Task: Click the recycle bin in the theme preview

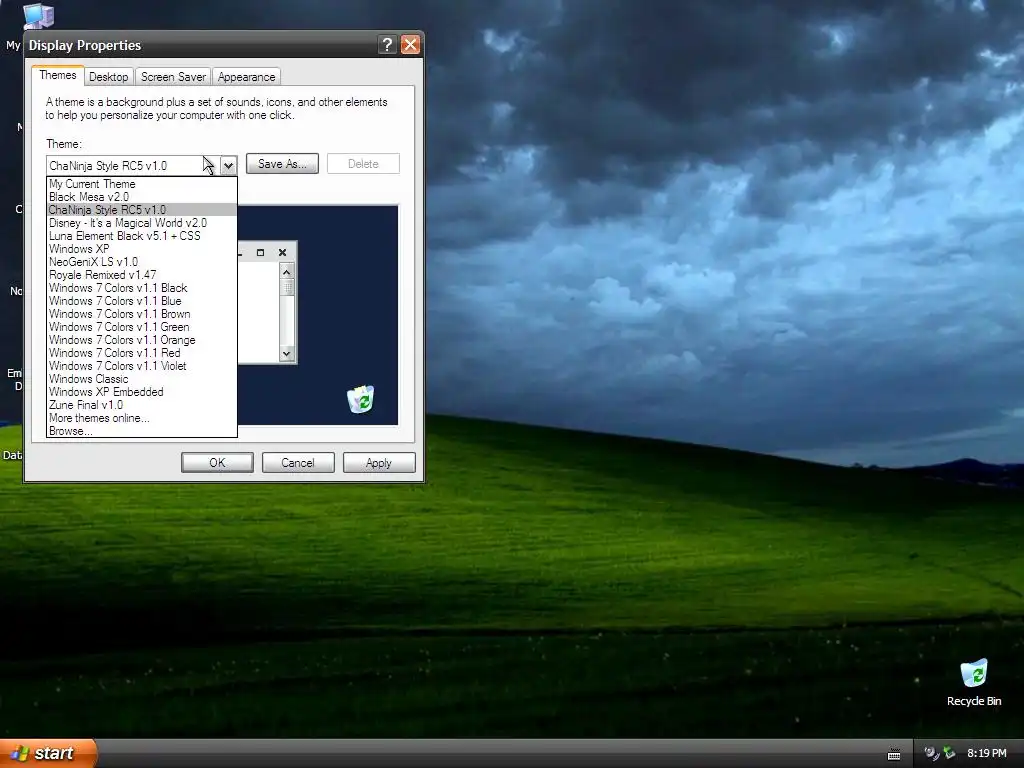Action: [360, 399]
